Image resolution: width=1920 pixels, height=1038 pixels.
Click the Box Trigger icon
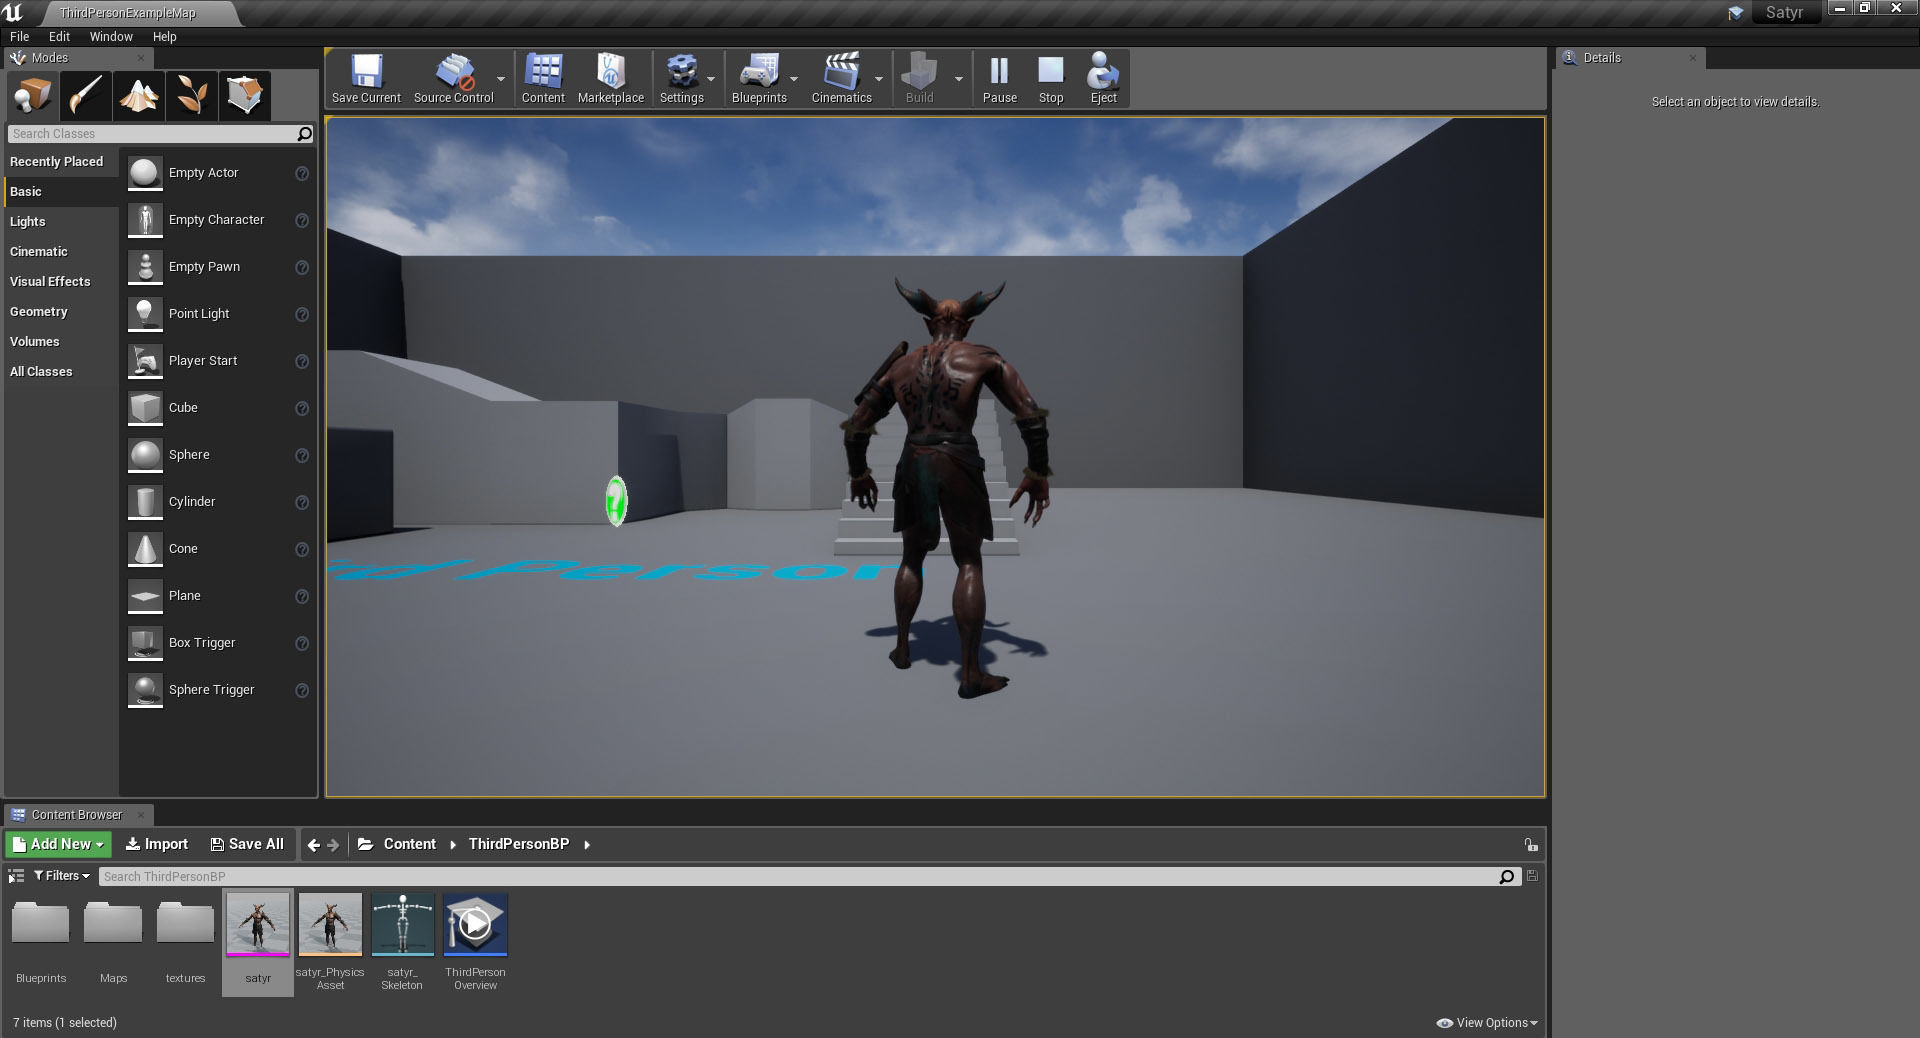tap(145, 643)
